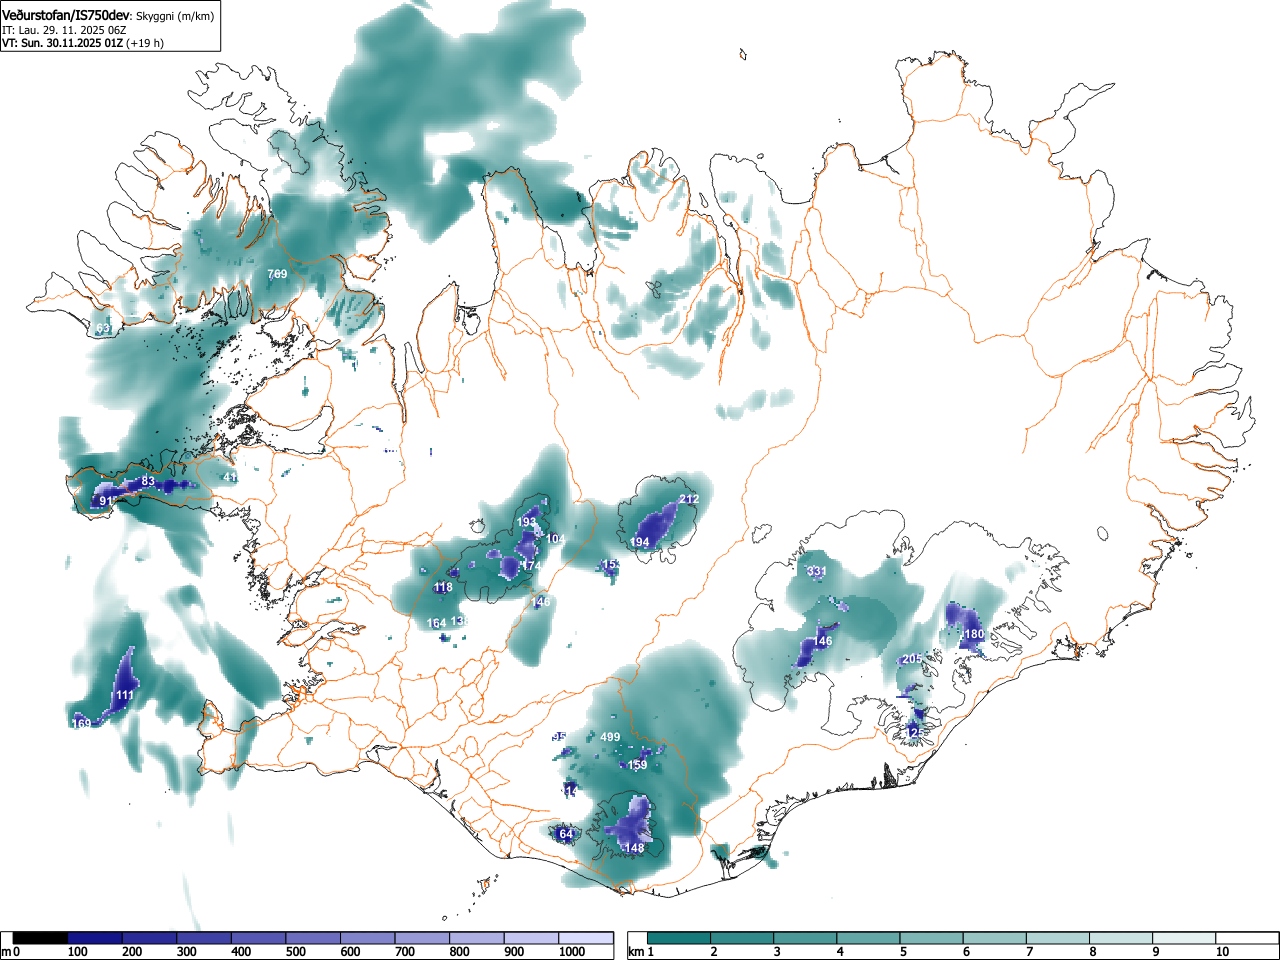Click the 709 visibility value in Westfjords

pyautogui.click(x=277, y=274)
